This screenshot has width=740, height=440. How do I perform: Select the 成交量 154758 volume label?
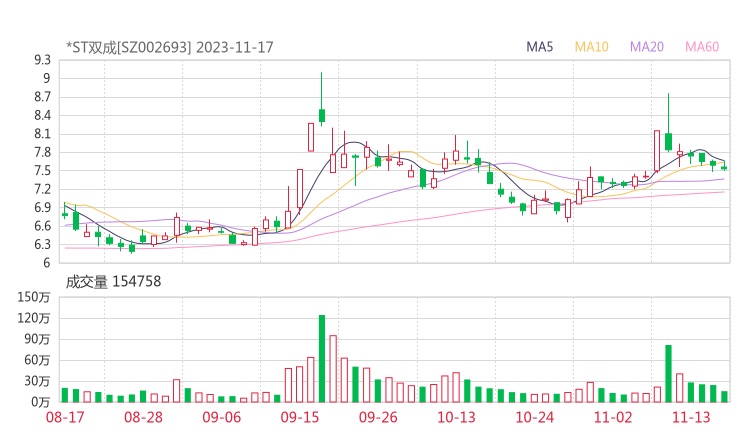click(x=113, y=282)
